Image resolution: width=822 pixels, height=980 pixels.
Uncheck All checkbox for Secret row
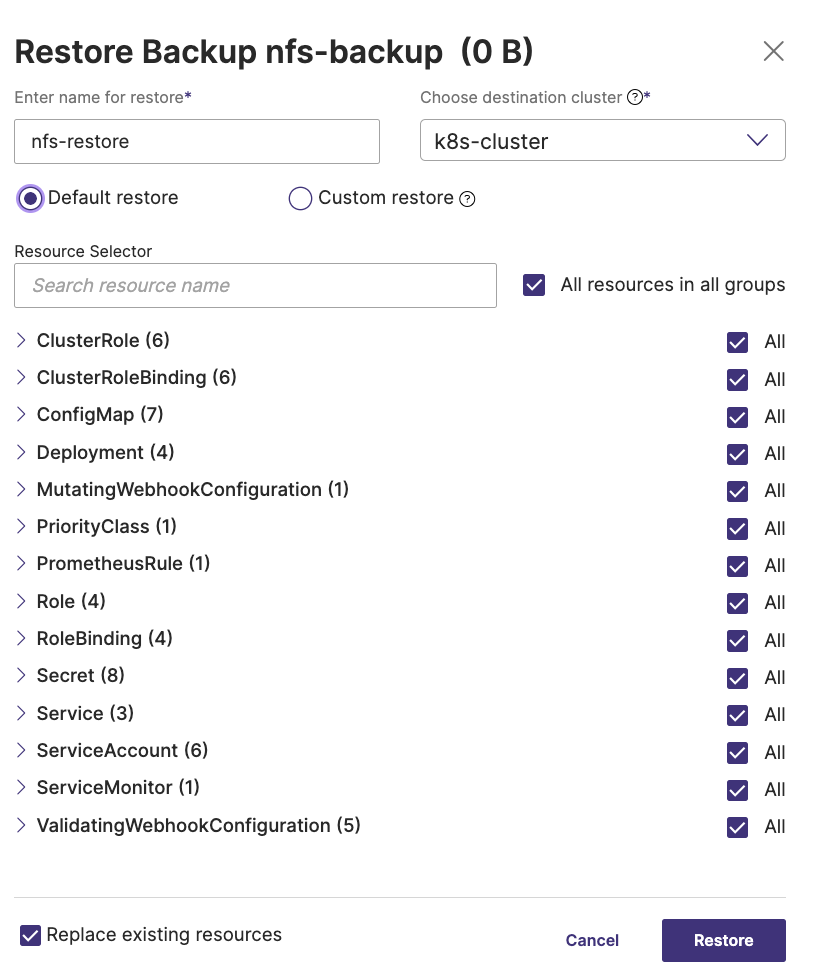point(738,678)
